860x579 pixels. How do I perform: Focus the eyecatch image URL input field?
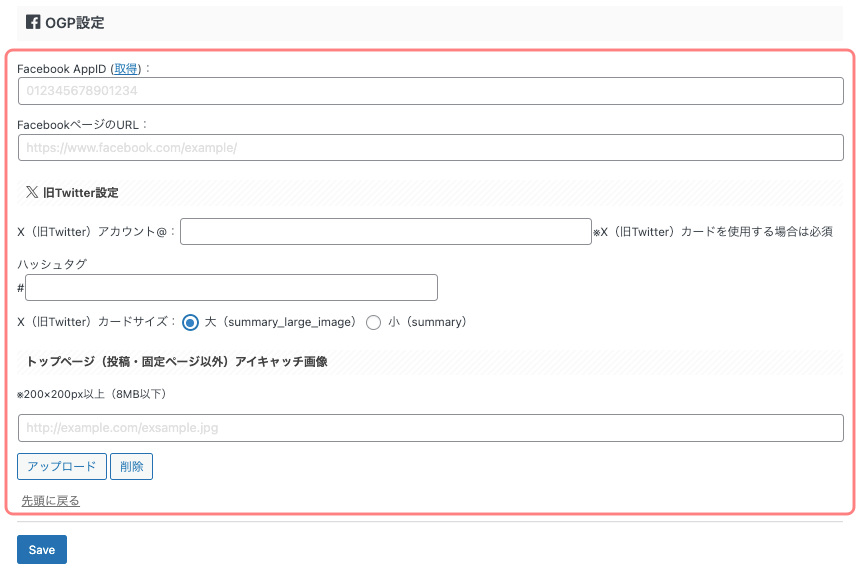[x=430, y=428]
